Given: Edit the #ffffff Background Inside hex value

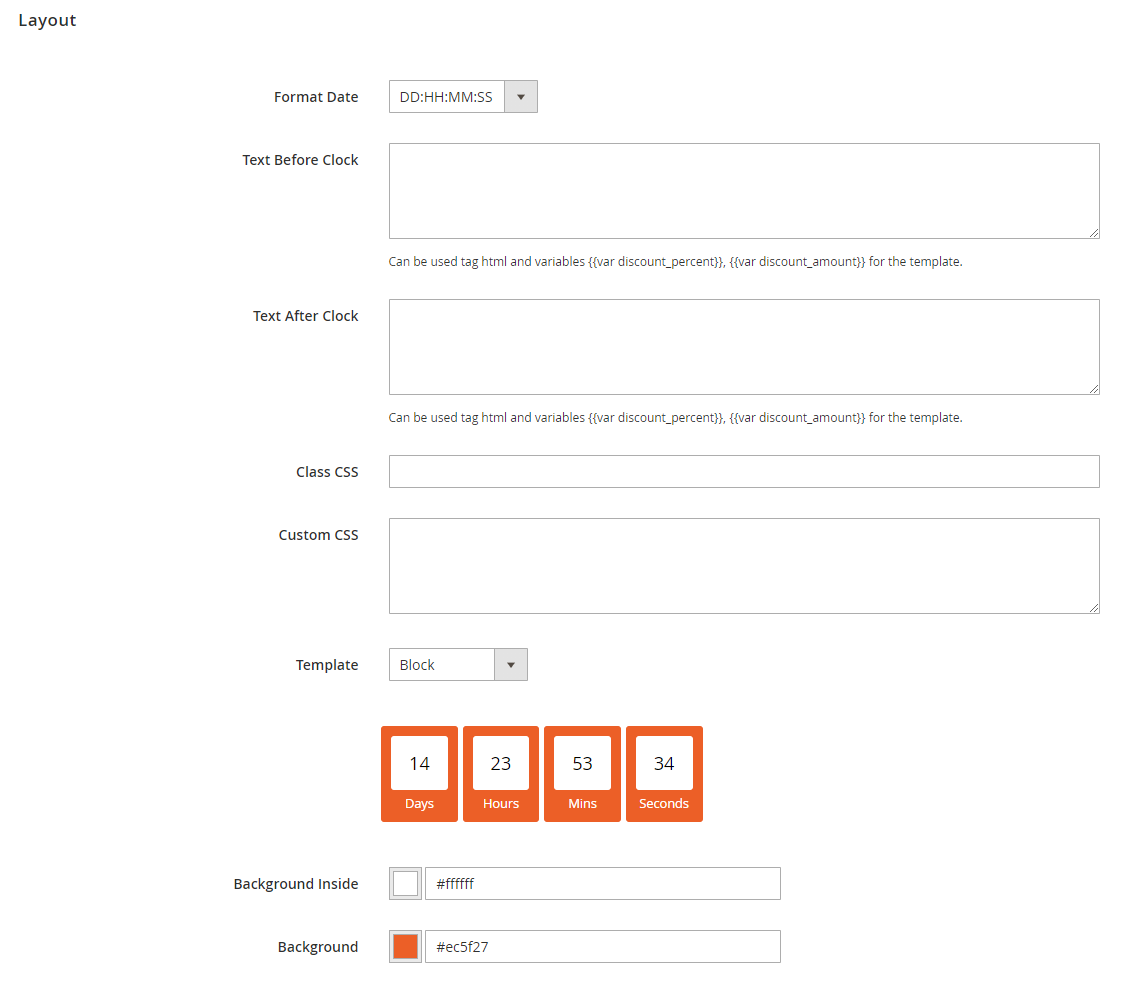Looking at the screenshot, I should coord(603,883).
